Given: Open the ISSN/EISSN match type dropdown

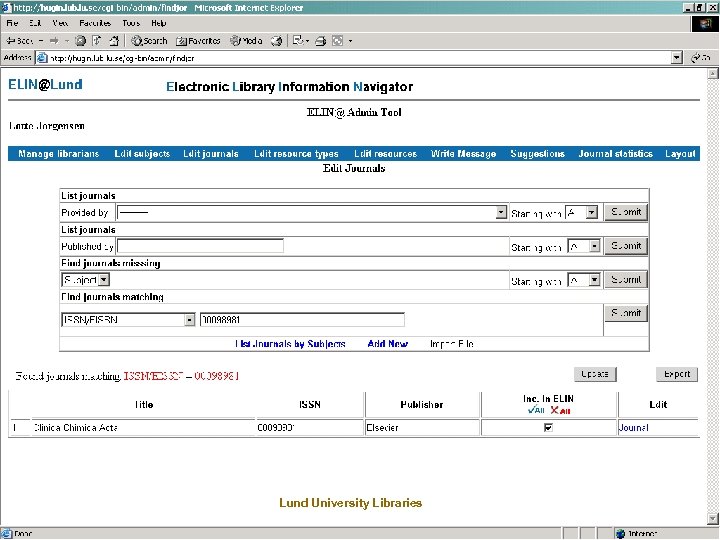Looking at the screenshot, I should (128, 320).
